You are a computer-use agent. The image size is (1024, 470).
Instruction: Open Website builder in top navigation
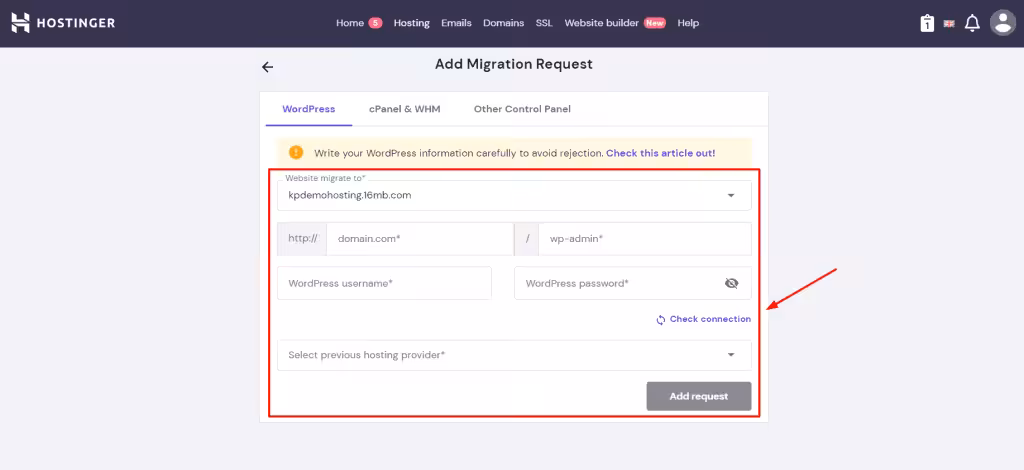(x=601, y=23)
